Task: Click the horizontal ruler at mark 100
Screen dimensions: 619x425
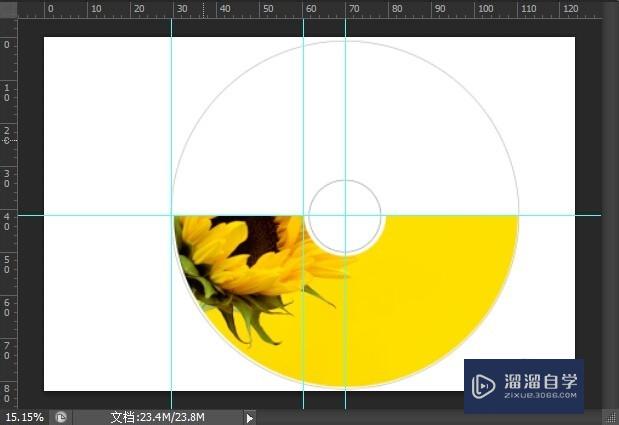Action: [x=485, y=9]
